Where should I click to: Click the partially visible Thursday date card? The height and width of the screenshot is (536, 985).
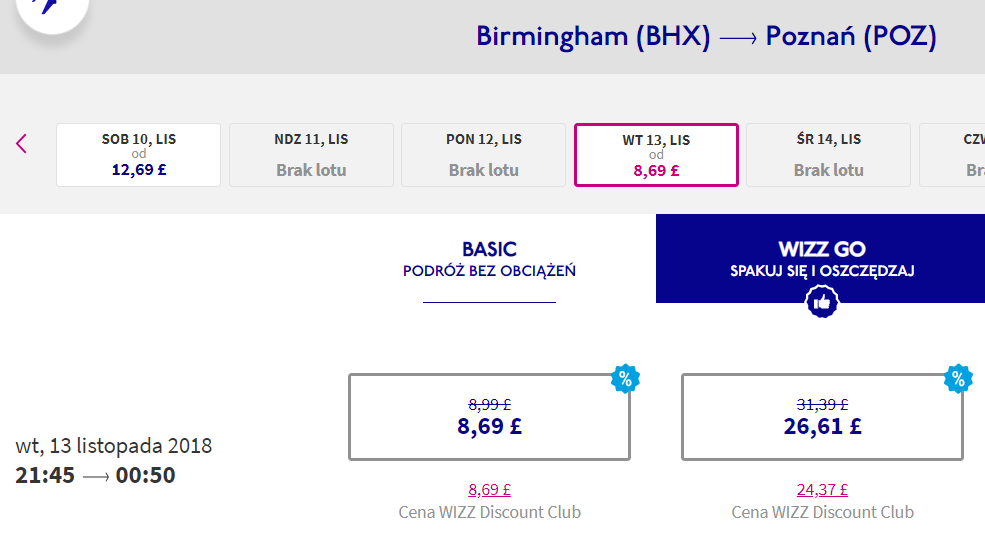coord(952,155)
